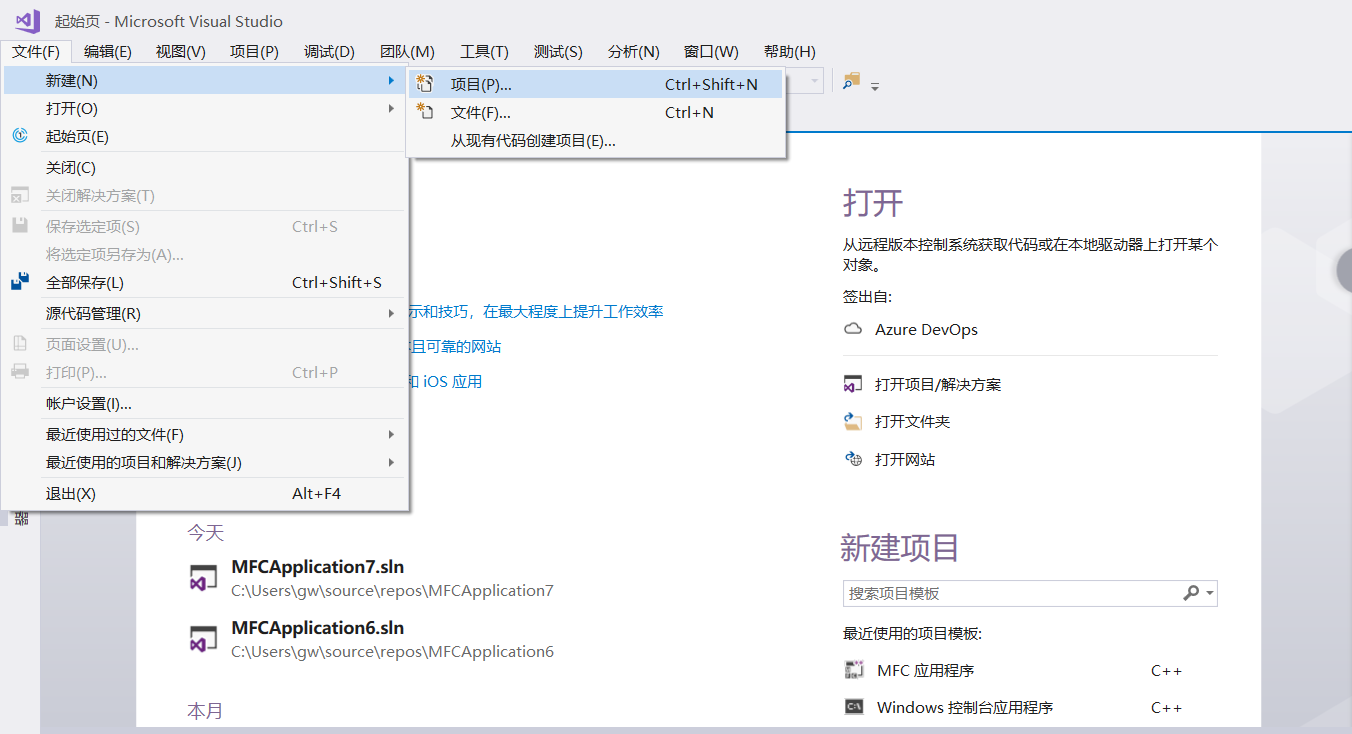Open the 编辑(E) menu

coord(108,52)
